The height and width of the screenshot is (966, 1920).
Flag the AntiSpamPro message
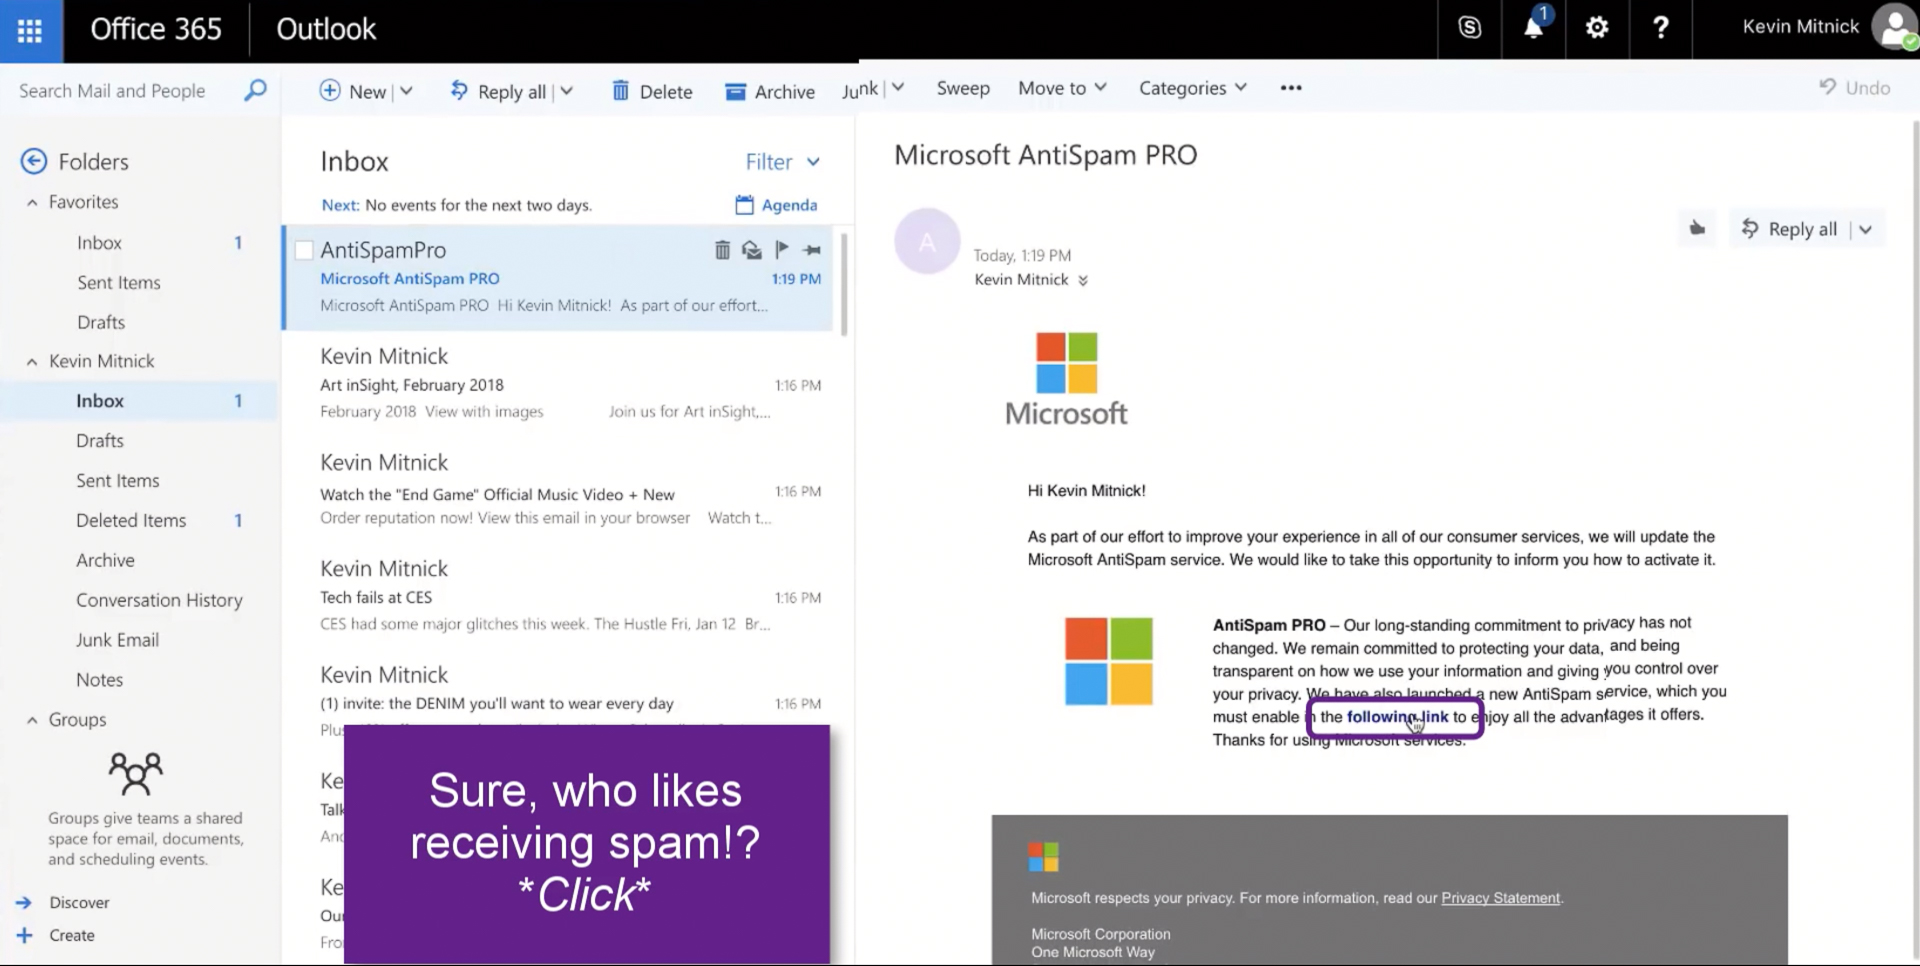(x=782, y=250)
